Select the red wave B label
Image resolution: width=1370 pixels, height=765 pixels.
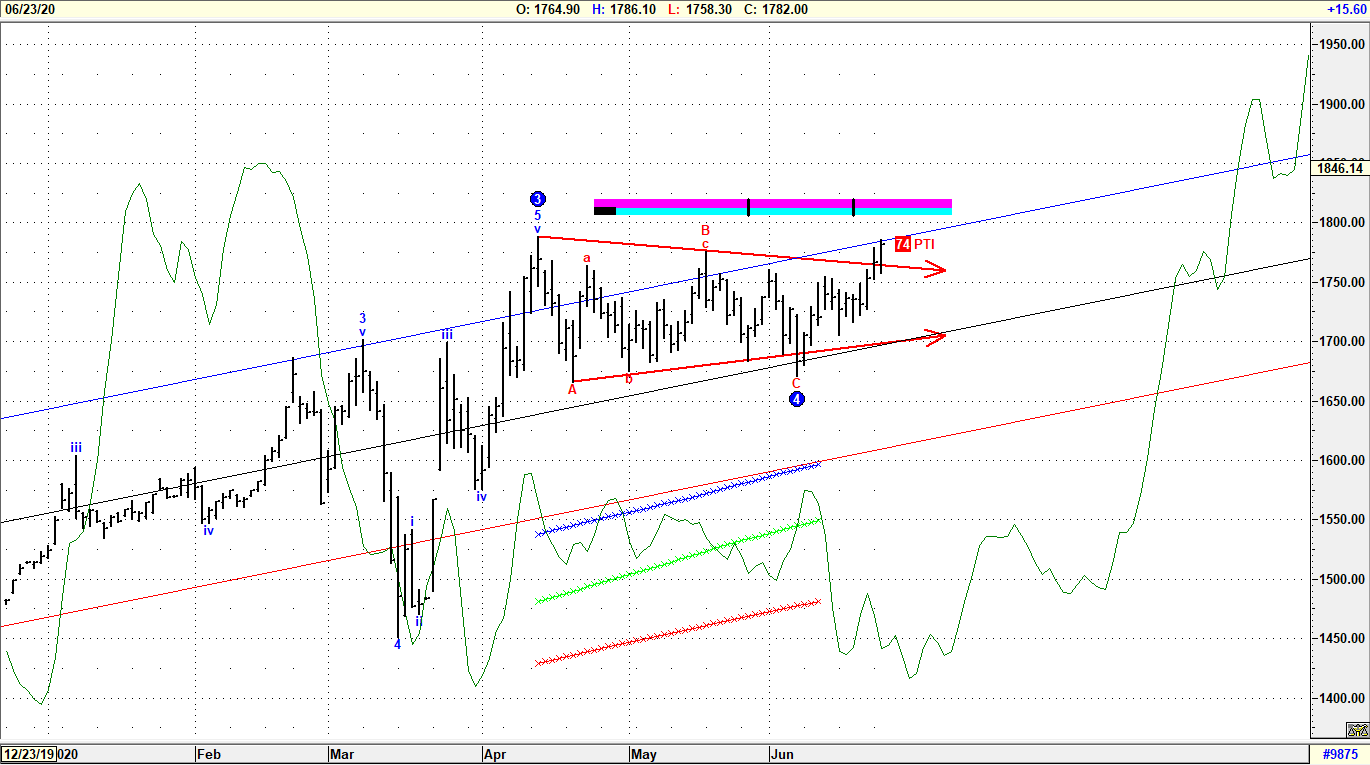[705, 230]
